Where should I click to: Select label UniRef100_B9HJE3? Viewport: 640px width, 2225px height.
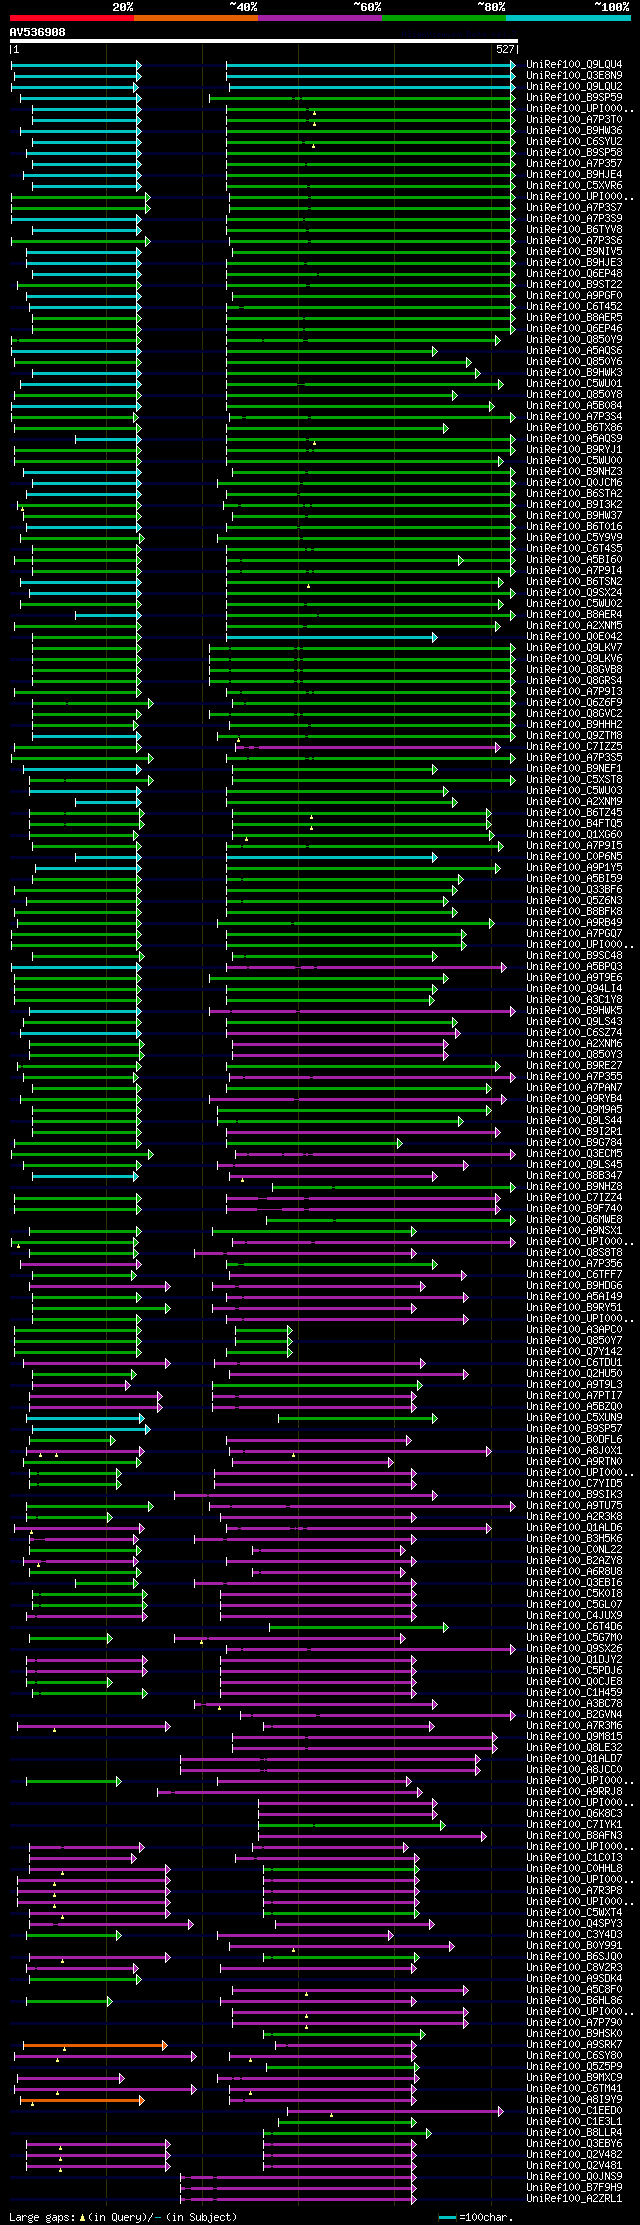(x=574, y=263)
